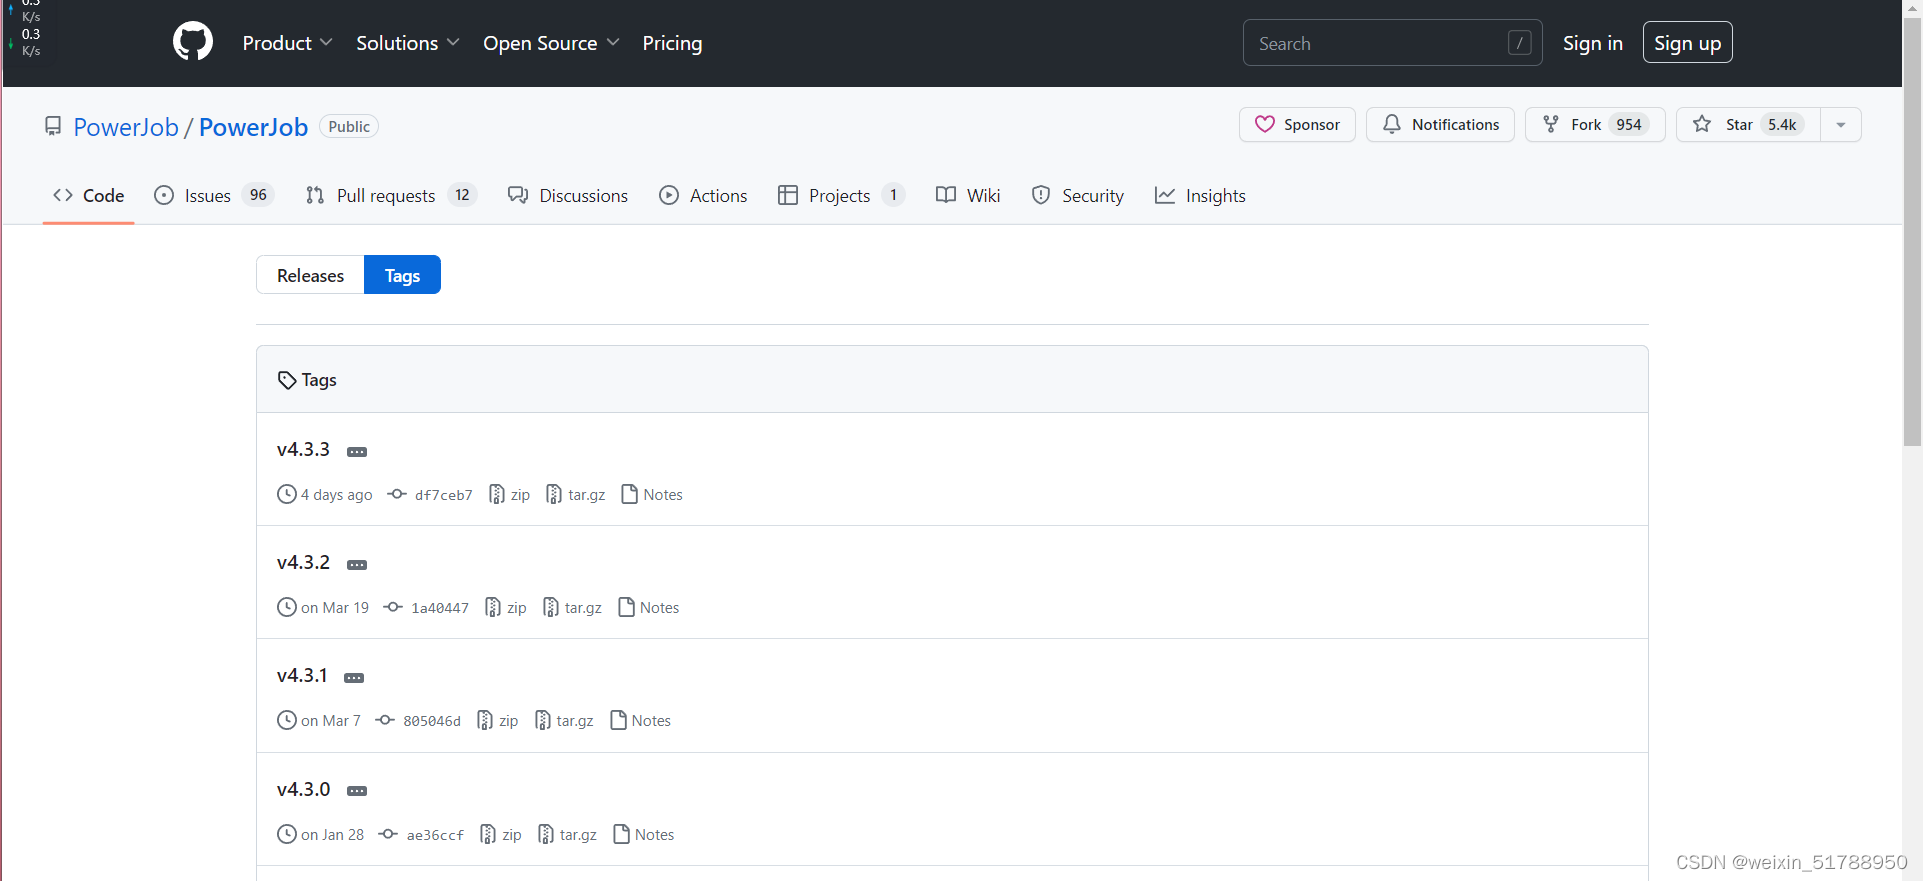The width and height of the screenshot is (1923, 881).
Task: View release Notes for v4.3.3
Action: (652, 495)
